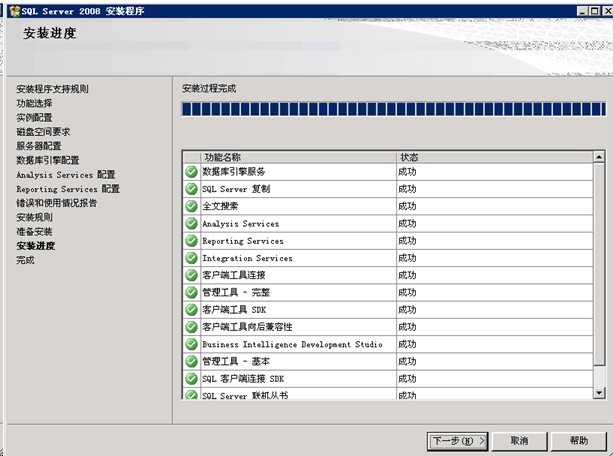Open help with the 帮助 button
The height and width of the screenshot is (456, 613).
coord(579,441)
